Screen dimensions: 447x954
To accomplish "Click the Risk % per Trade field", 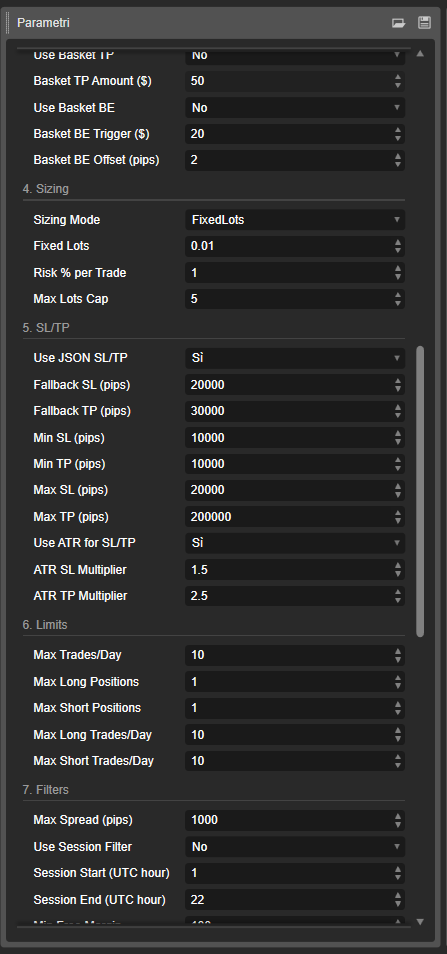I will (x=295, y=273).
